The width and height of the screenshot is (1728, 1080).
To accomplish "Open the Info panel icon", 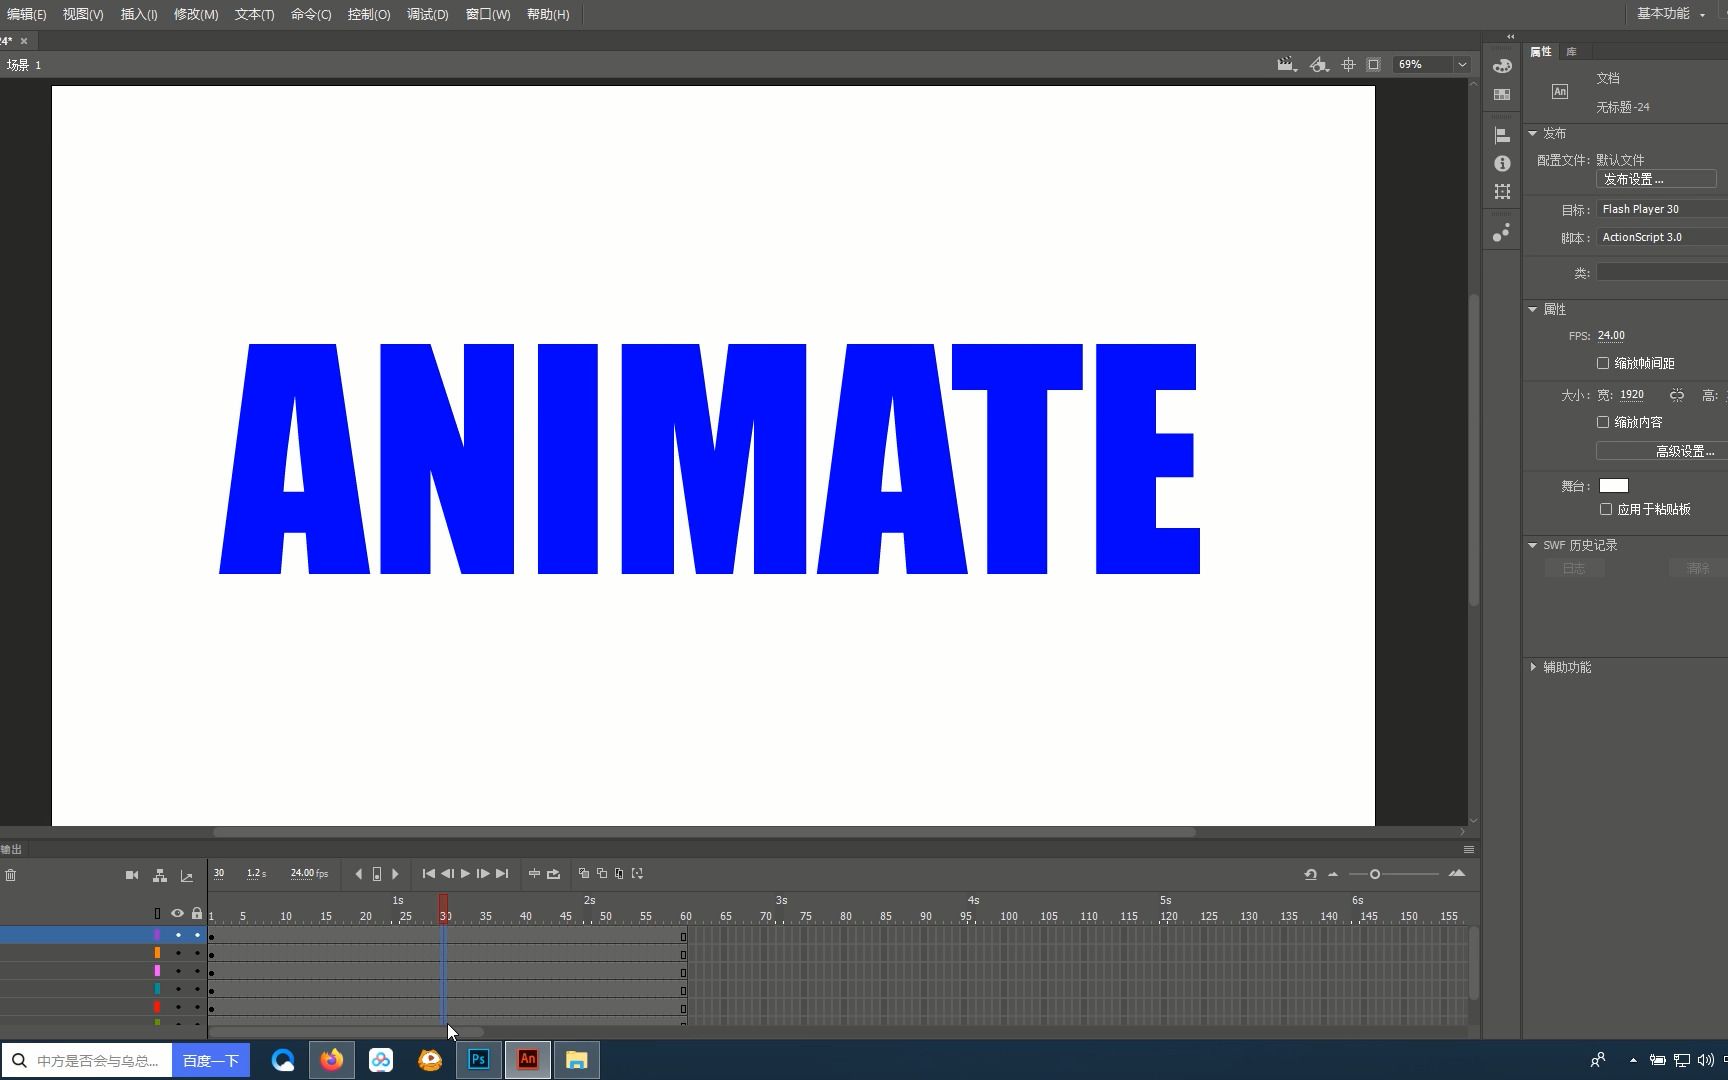I will point(1502,163).
